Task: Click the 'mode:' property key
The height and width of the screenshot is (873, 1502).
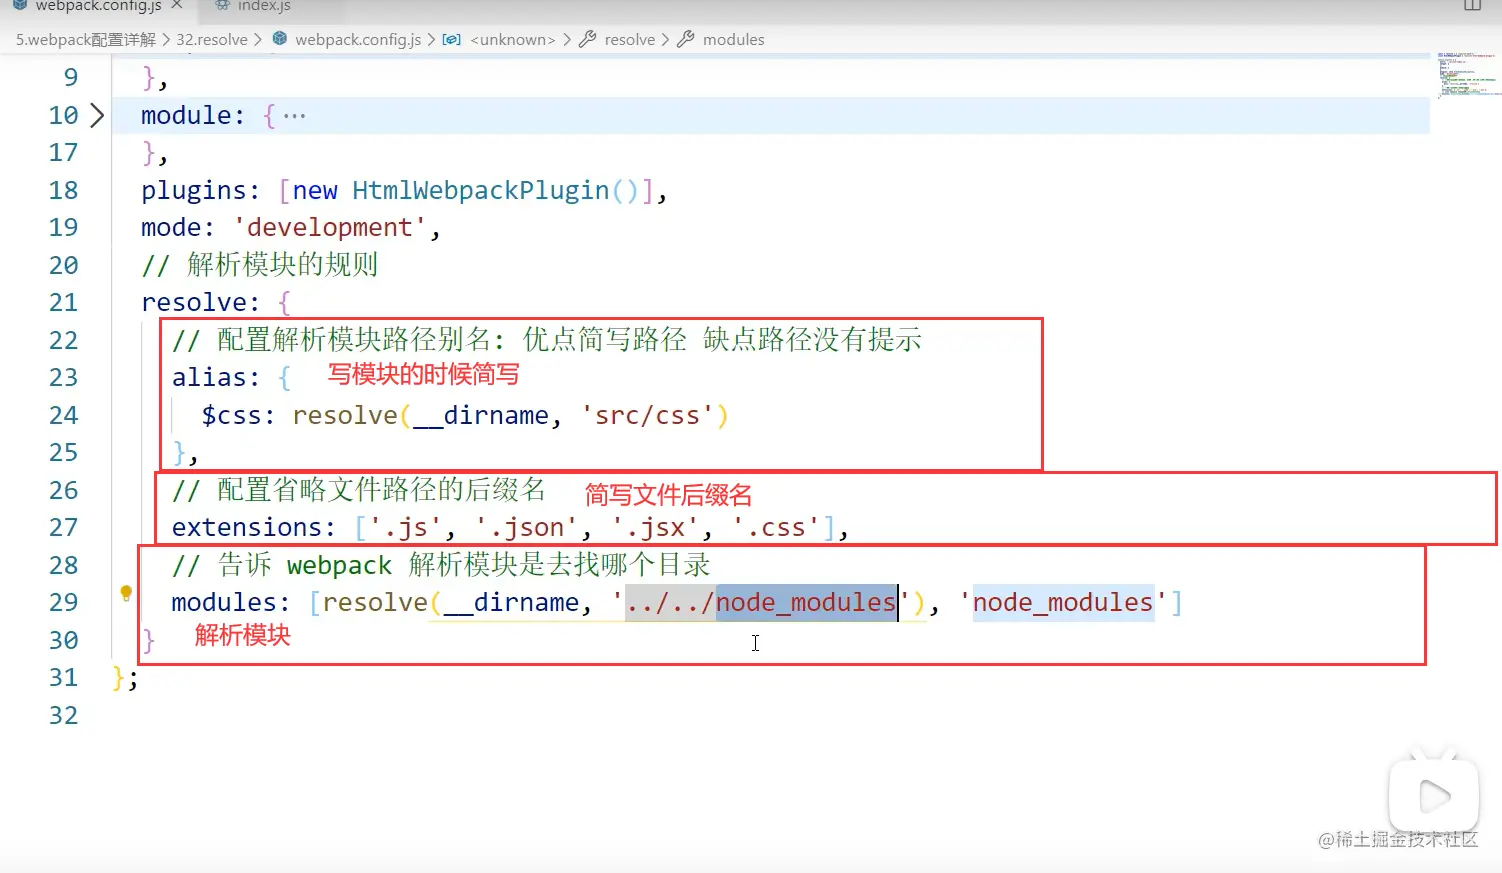Action: click(178, 228)
